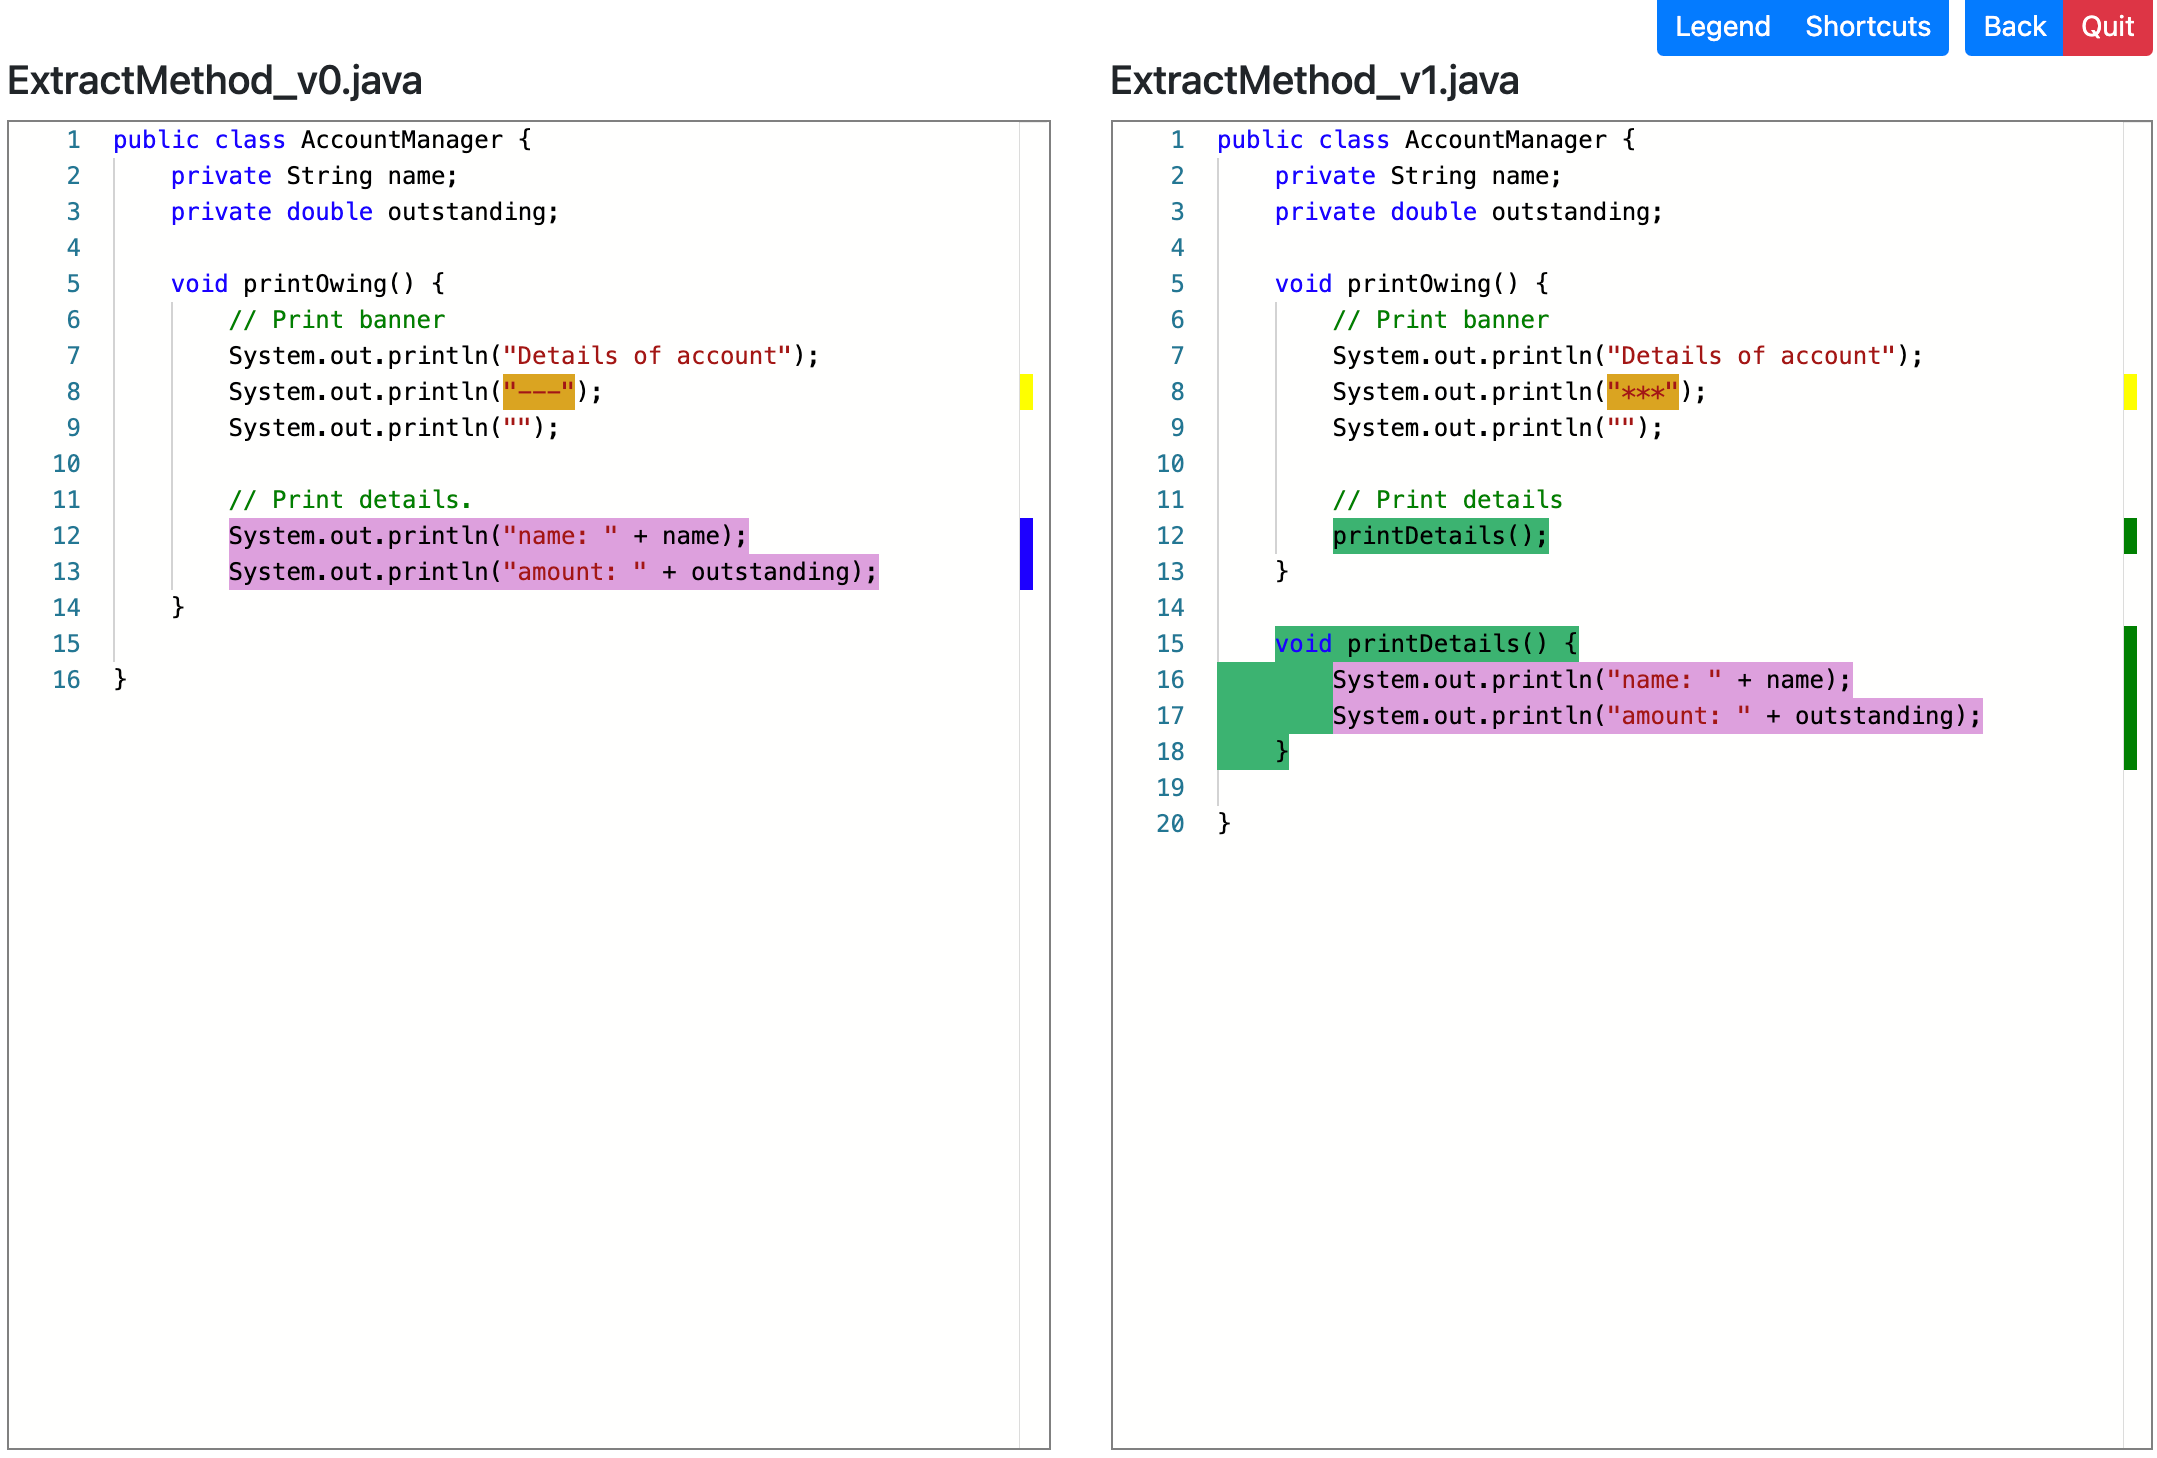
Task: Click the green printDetails(); call on line 12
Action: (x=1439, y=536)
